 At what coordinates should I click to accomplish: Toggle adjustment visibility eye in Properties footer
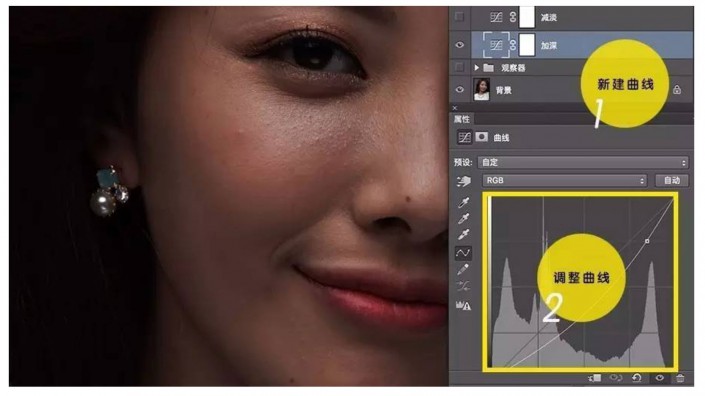(660, 378)
